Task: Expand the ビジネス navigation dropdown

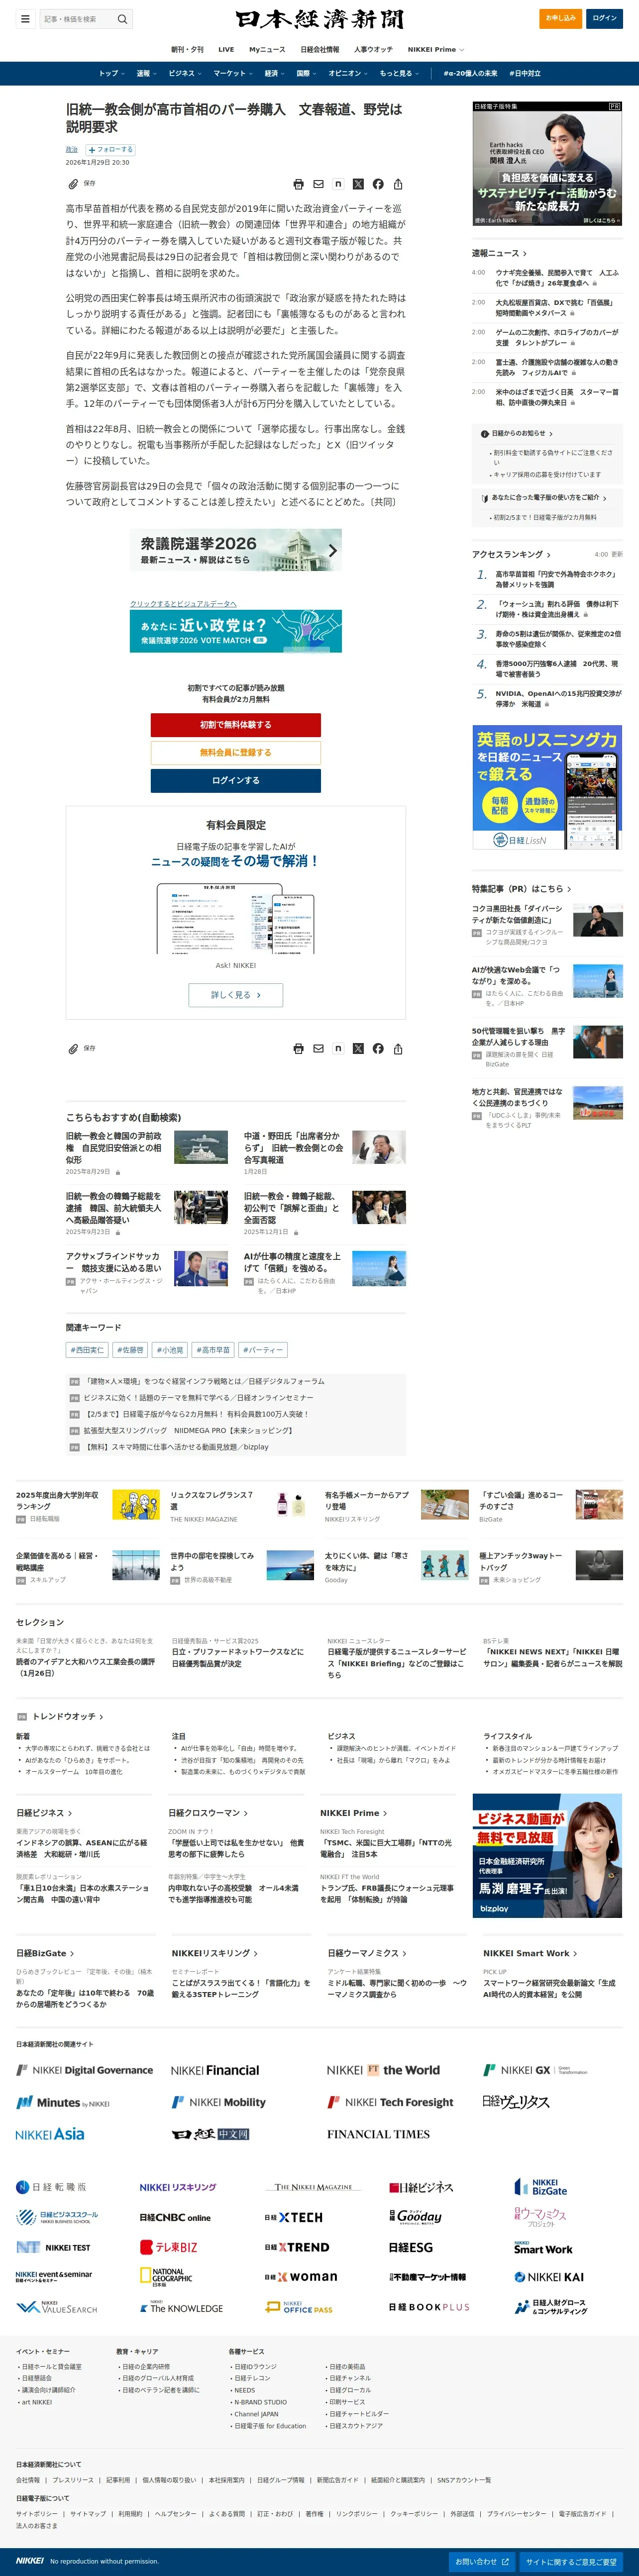Action: click(185, 73)
